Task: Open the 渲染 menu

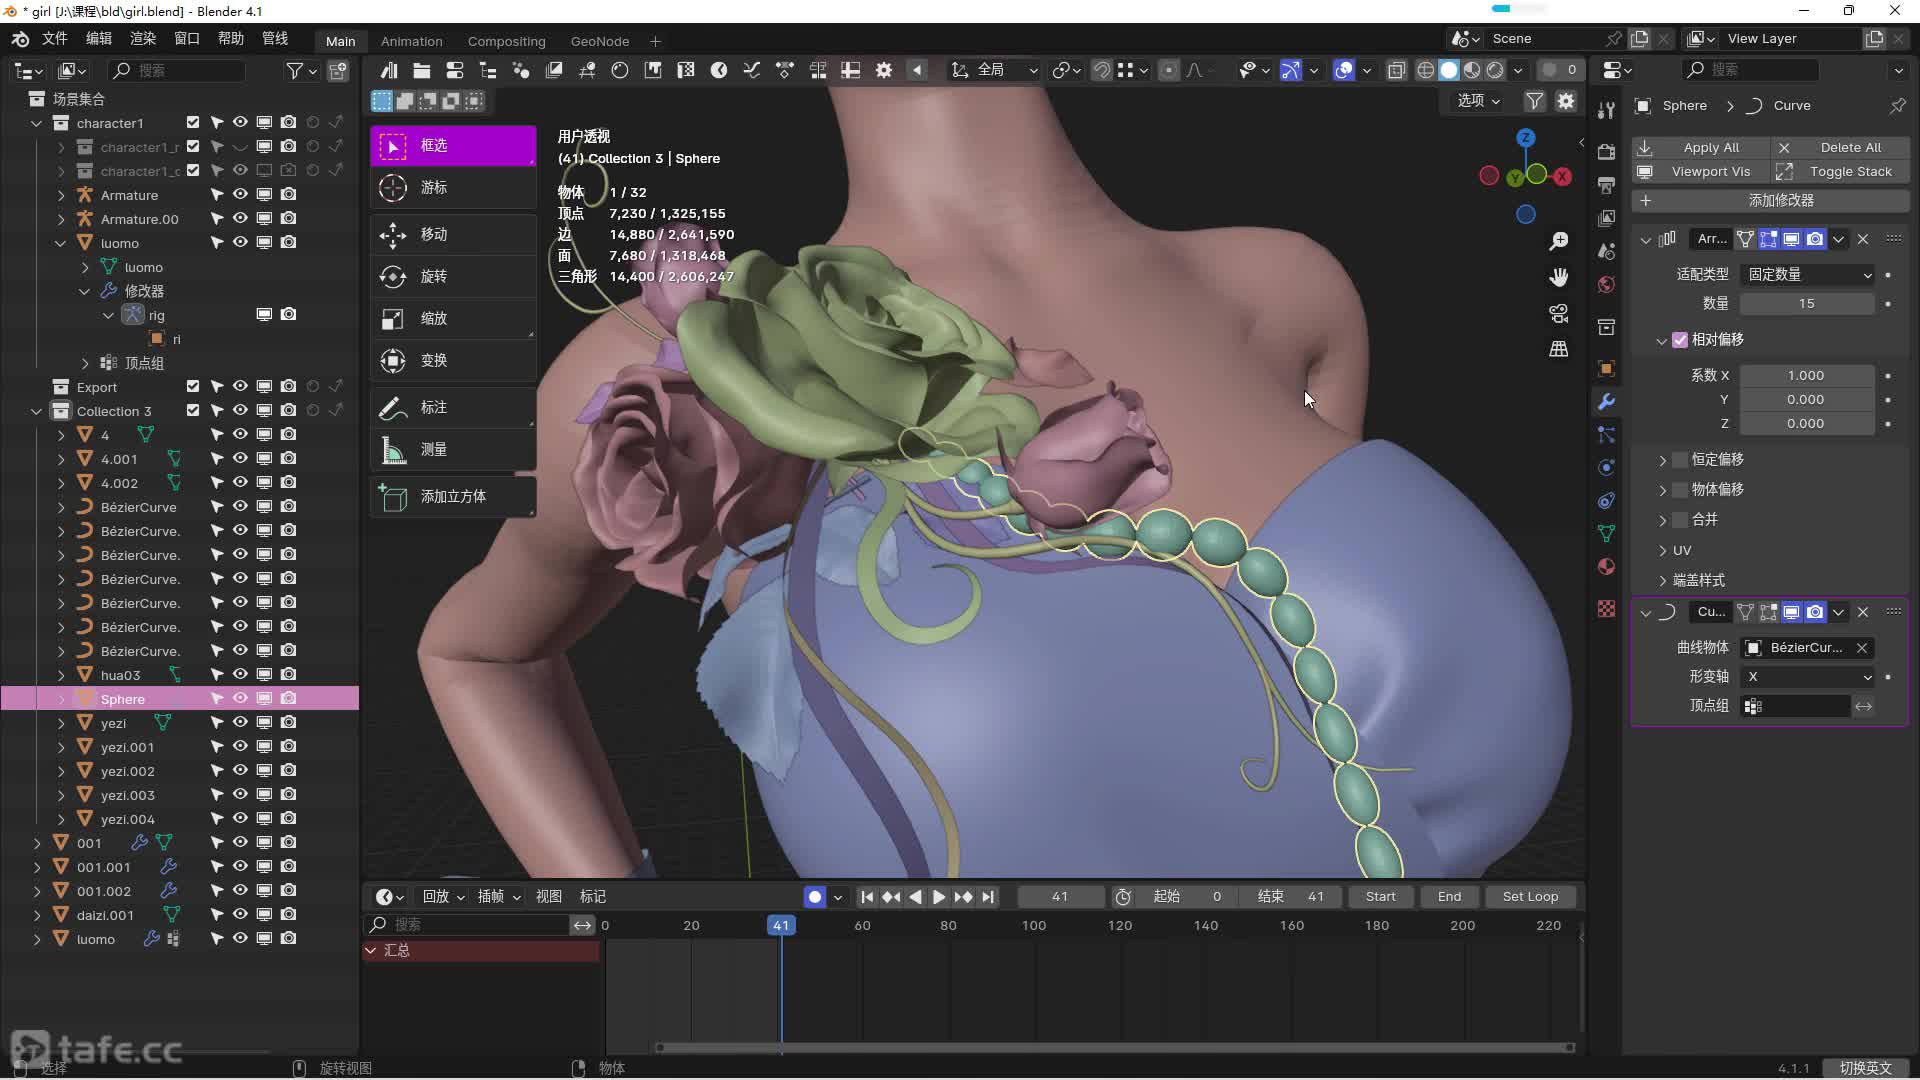Action: tap(142, 38)
